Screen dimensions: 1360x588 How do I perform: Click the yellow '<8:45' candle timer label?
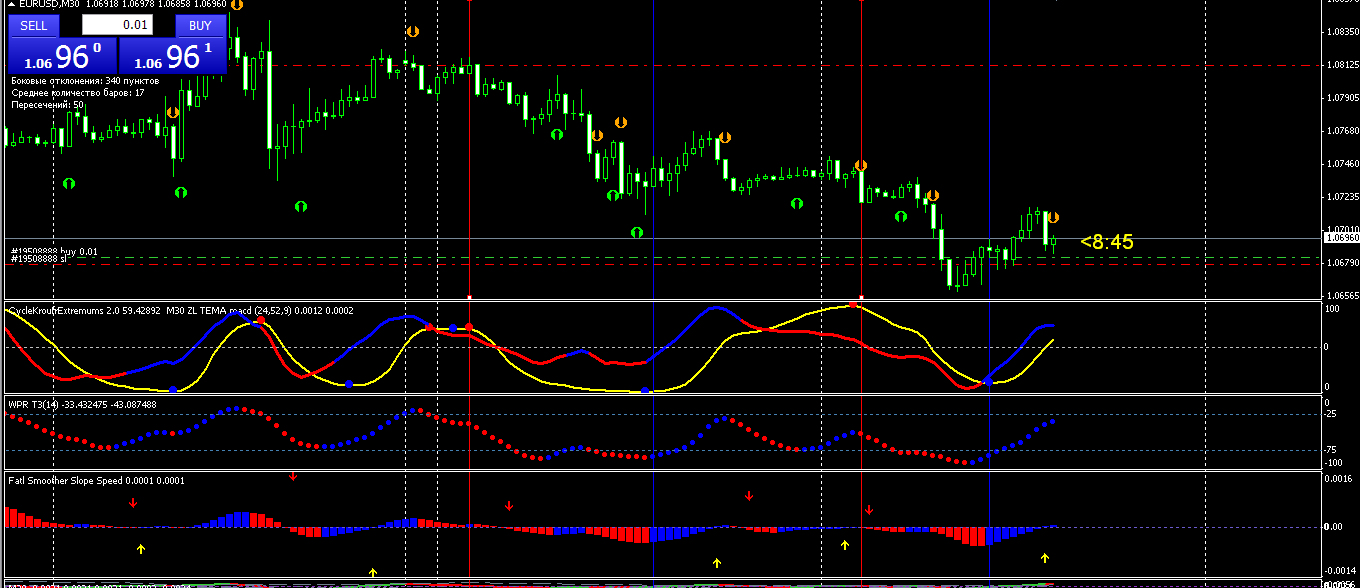click(x=1107, y=242)
